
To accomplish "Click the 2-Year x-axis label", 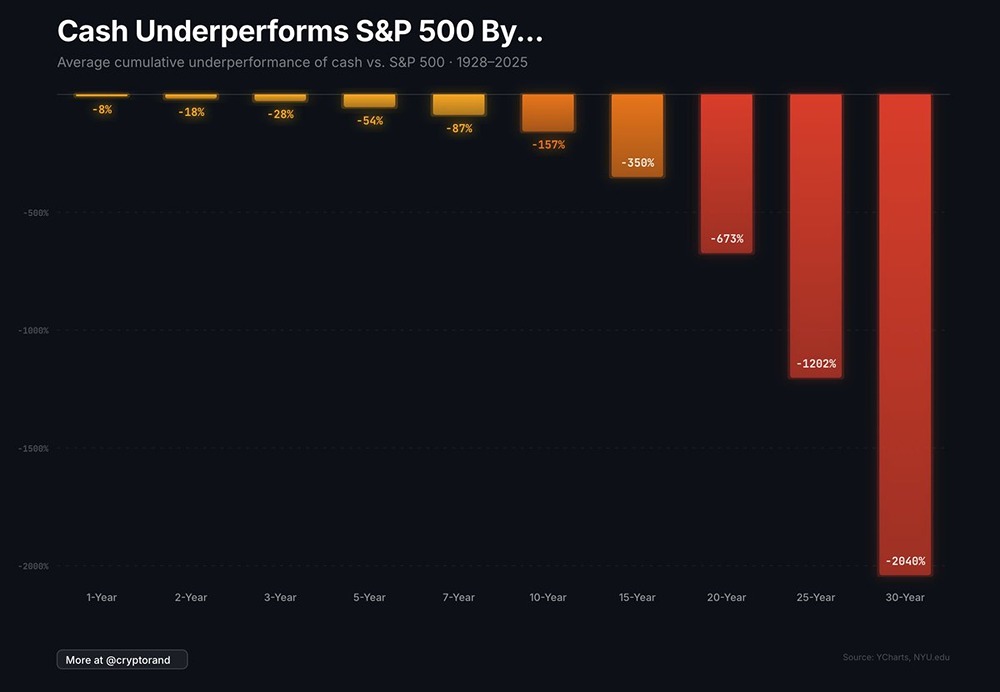I will pos(191,597).
